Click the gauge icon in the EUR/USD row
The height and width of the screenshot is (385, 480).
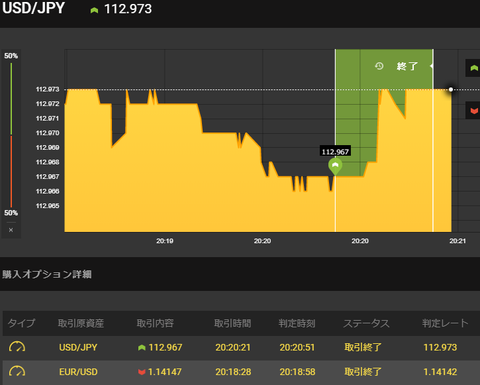click(x=17, y=371)
